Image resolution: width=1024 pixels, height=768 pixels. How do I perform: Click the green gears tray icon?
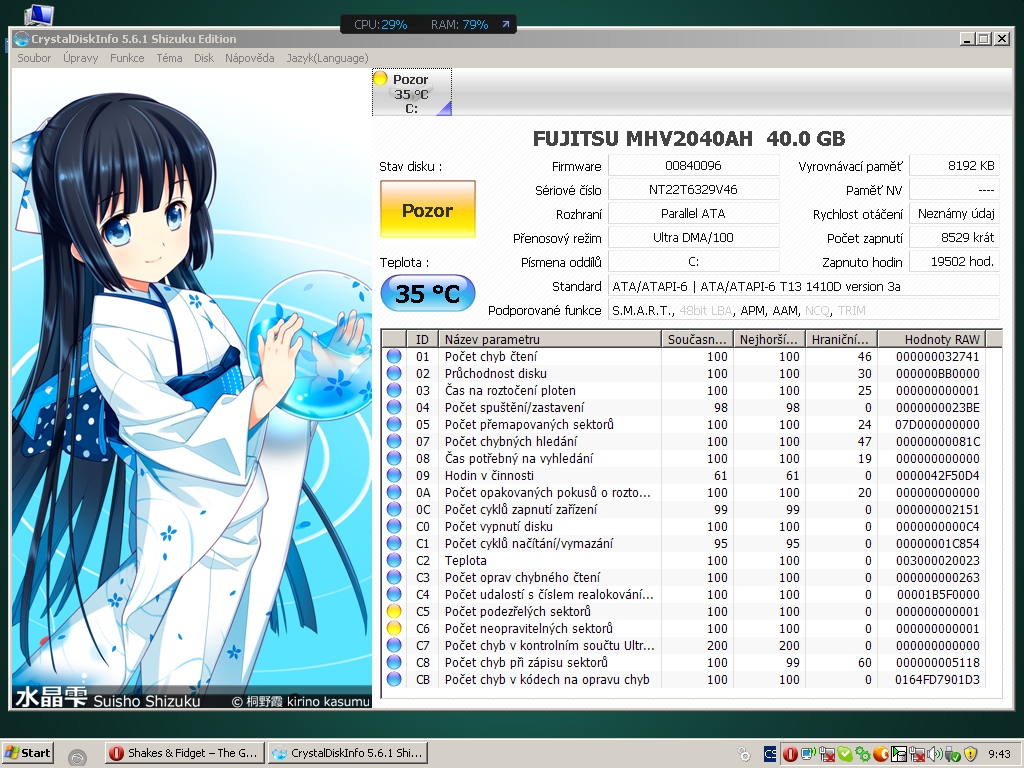[x=863, y=754]
